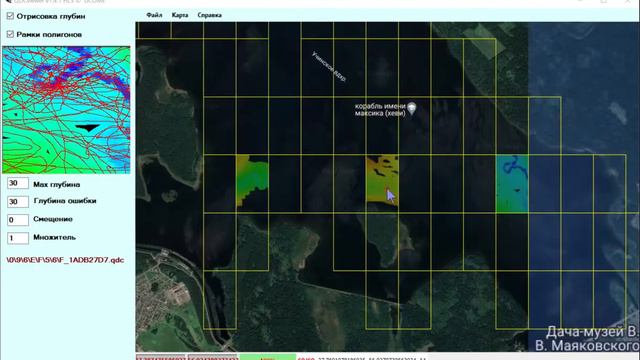Toggle the Рамки полигонов checkbox
The image size is (640, 360).
(x=10, y=34)
